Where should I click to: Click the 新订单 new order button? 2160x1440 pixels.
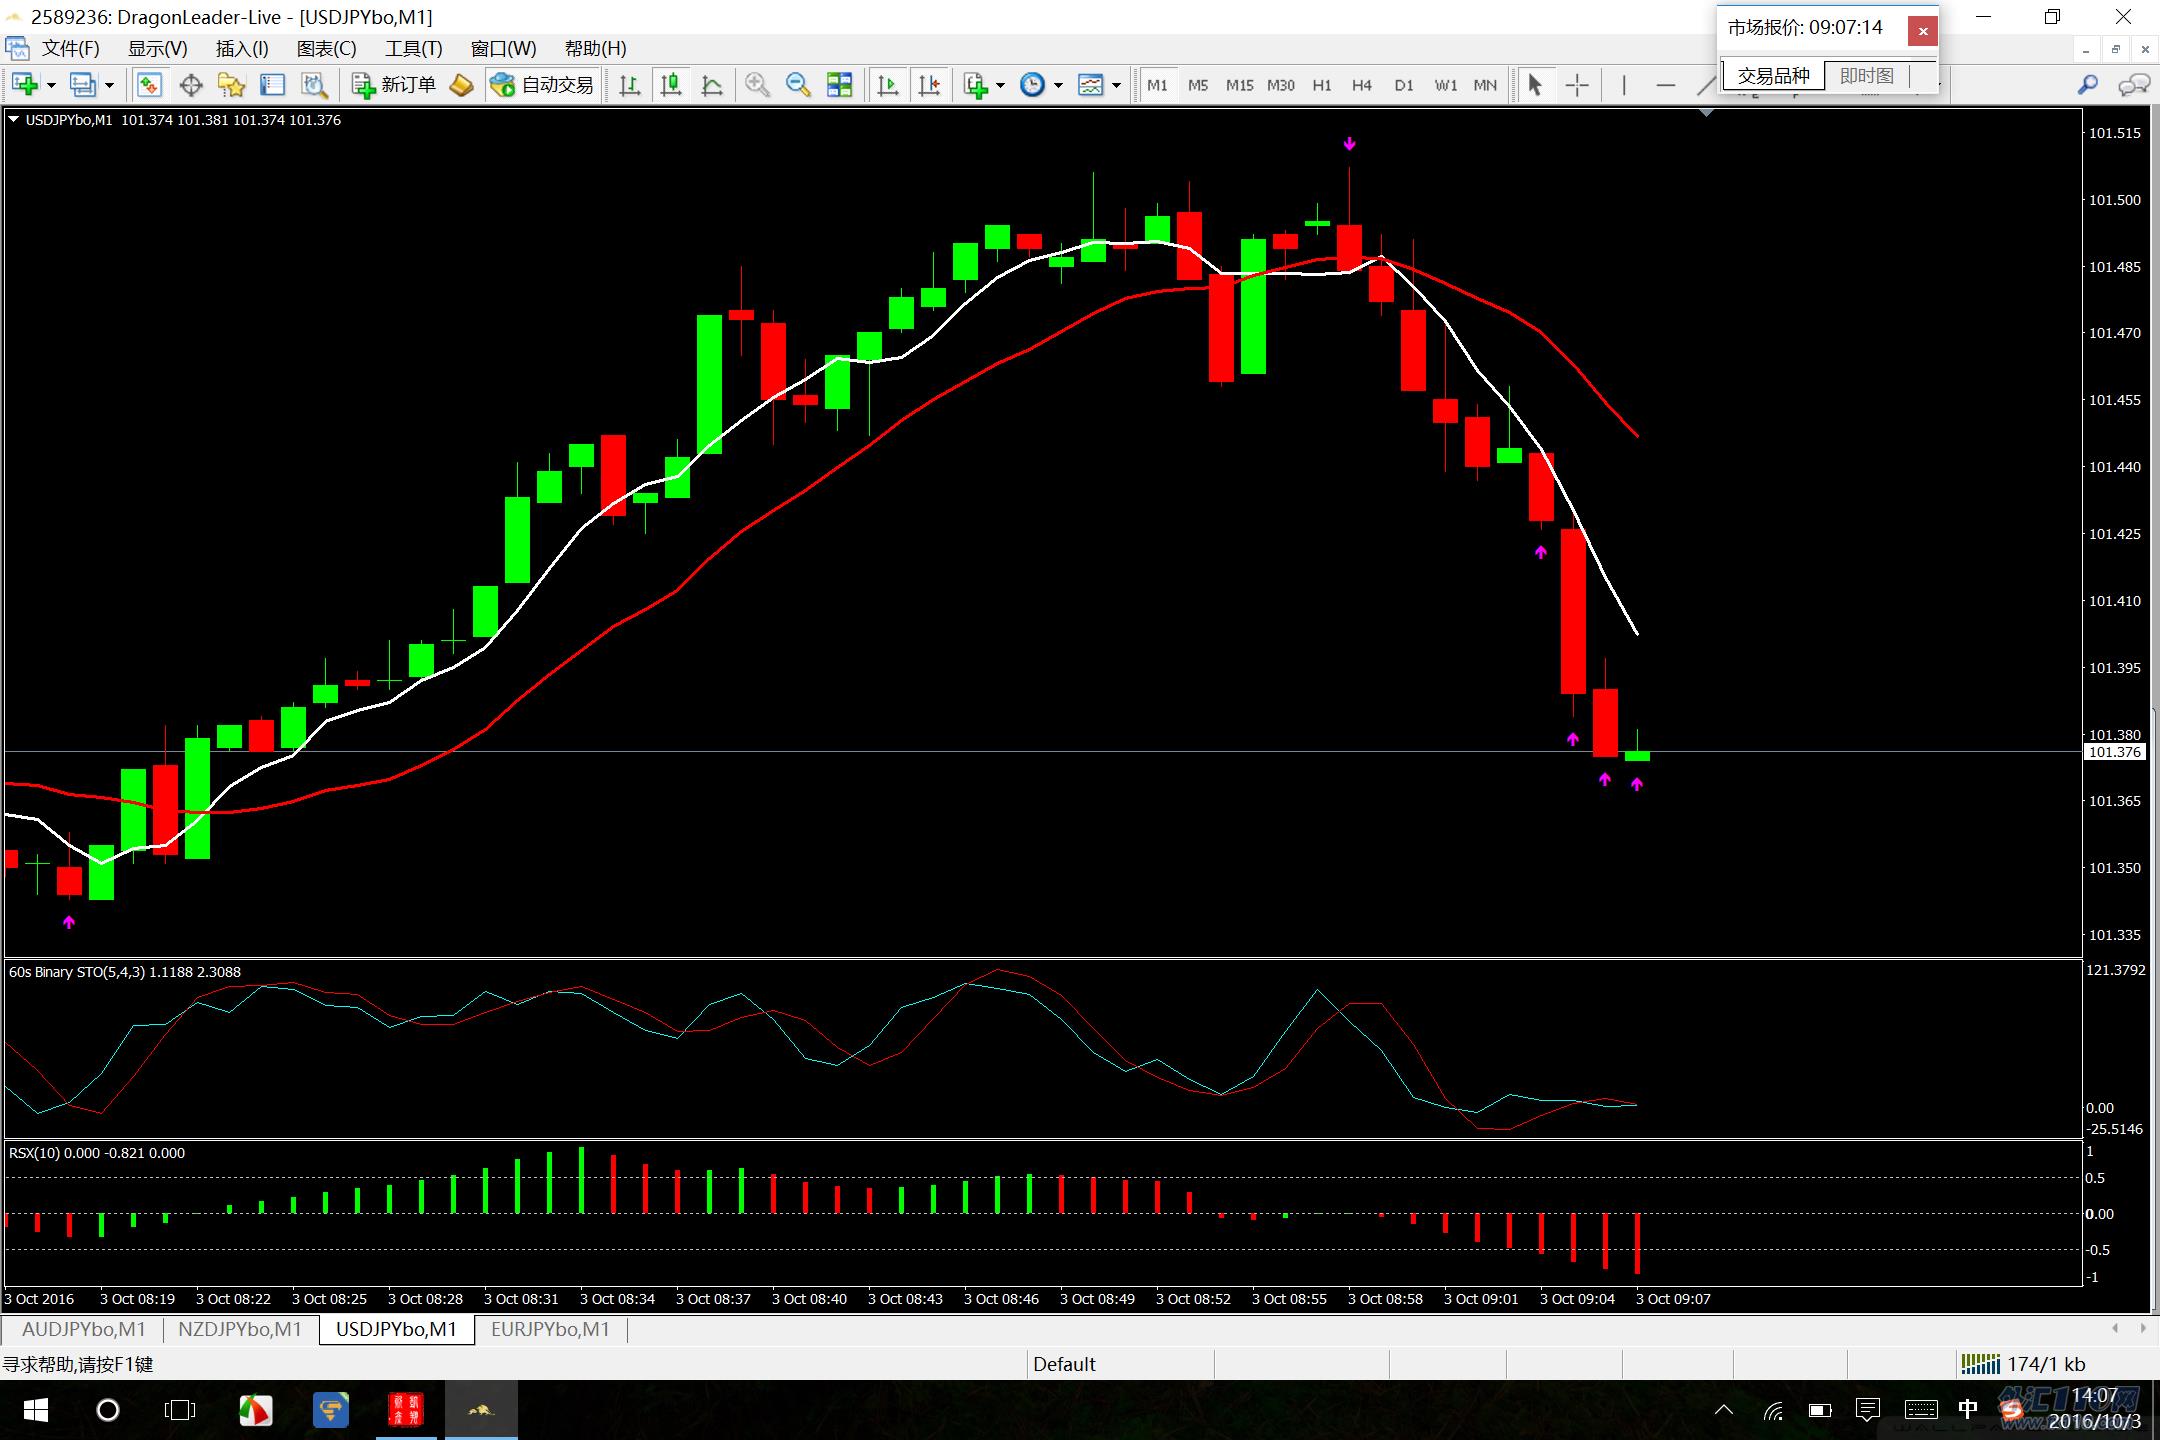[x=394, y=85]
